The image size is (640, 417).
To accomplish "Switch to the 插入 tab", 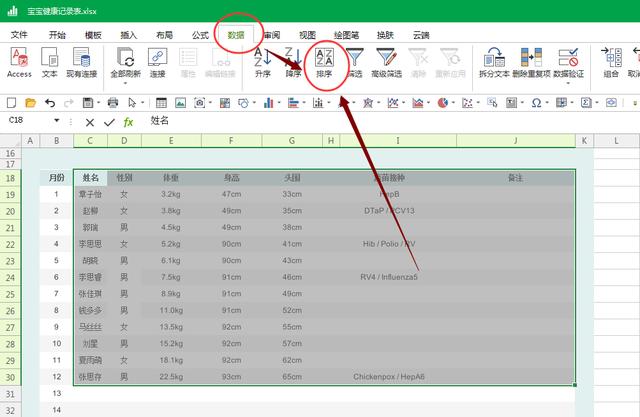I will 129,35.
